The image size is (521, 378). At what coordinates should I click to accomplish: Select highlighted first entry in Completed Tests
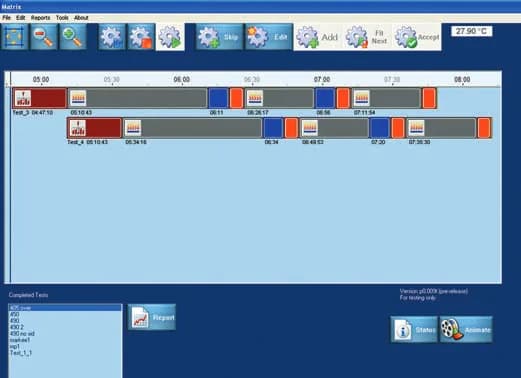pos(65,308)
